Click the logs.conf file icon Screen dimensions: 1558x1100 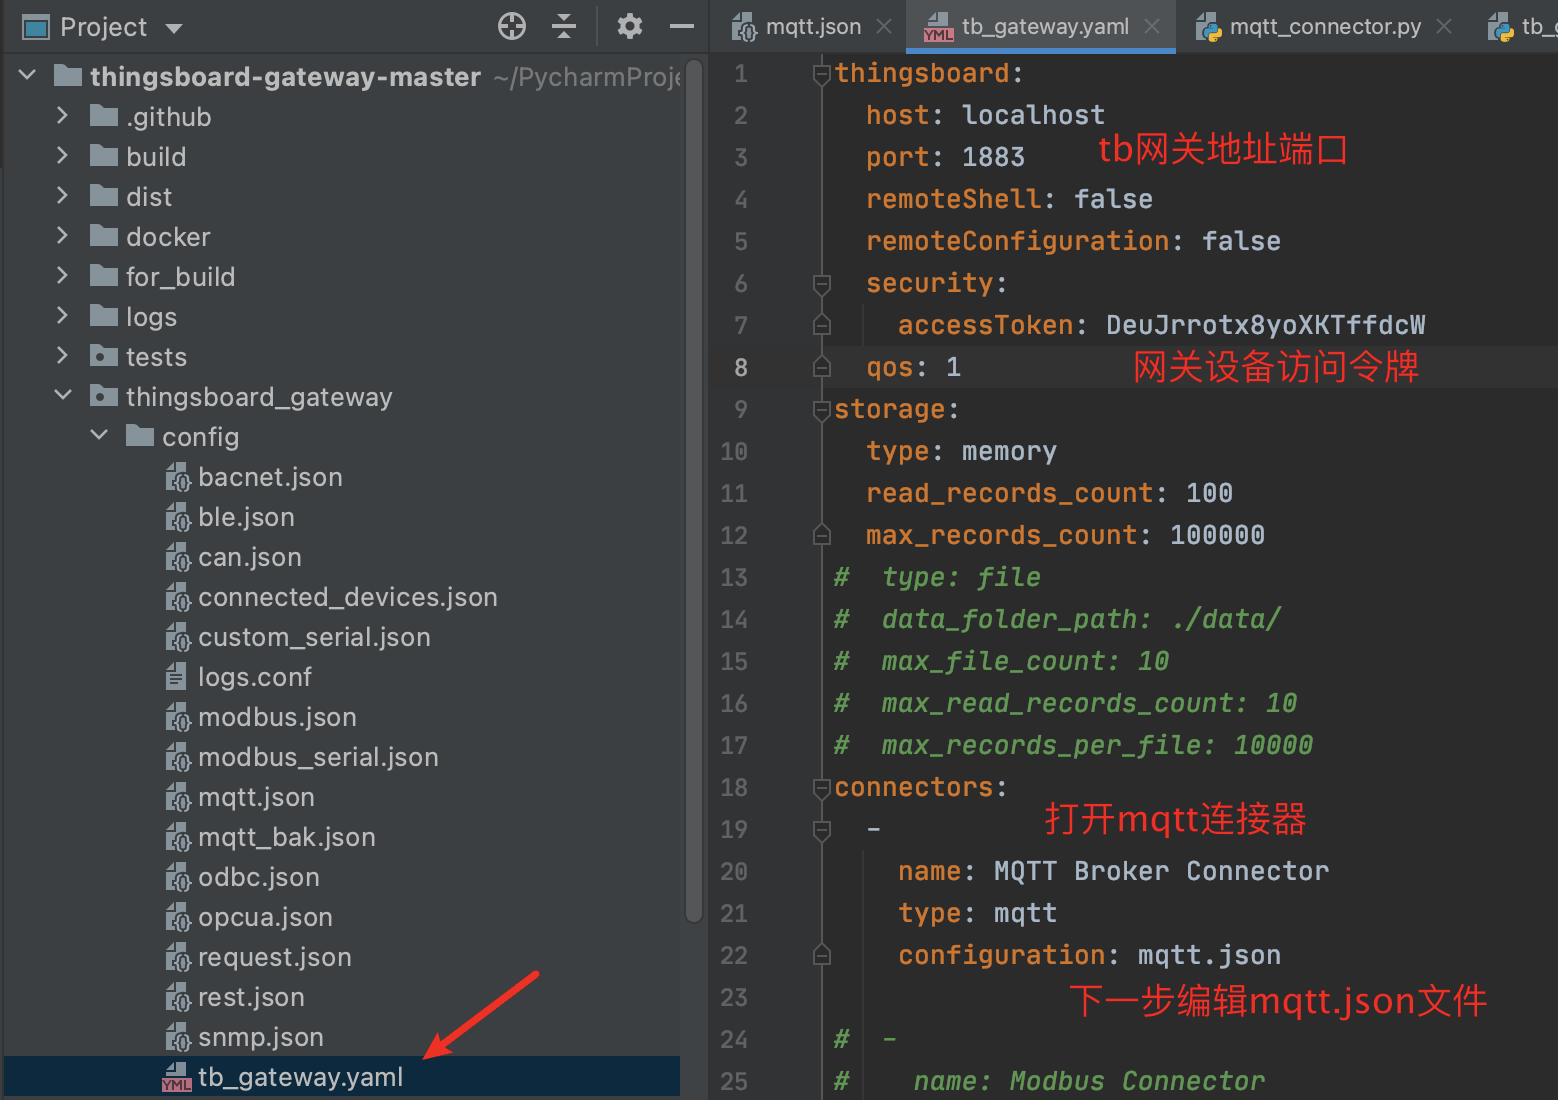[x=176, y=677]
